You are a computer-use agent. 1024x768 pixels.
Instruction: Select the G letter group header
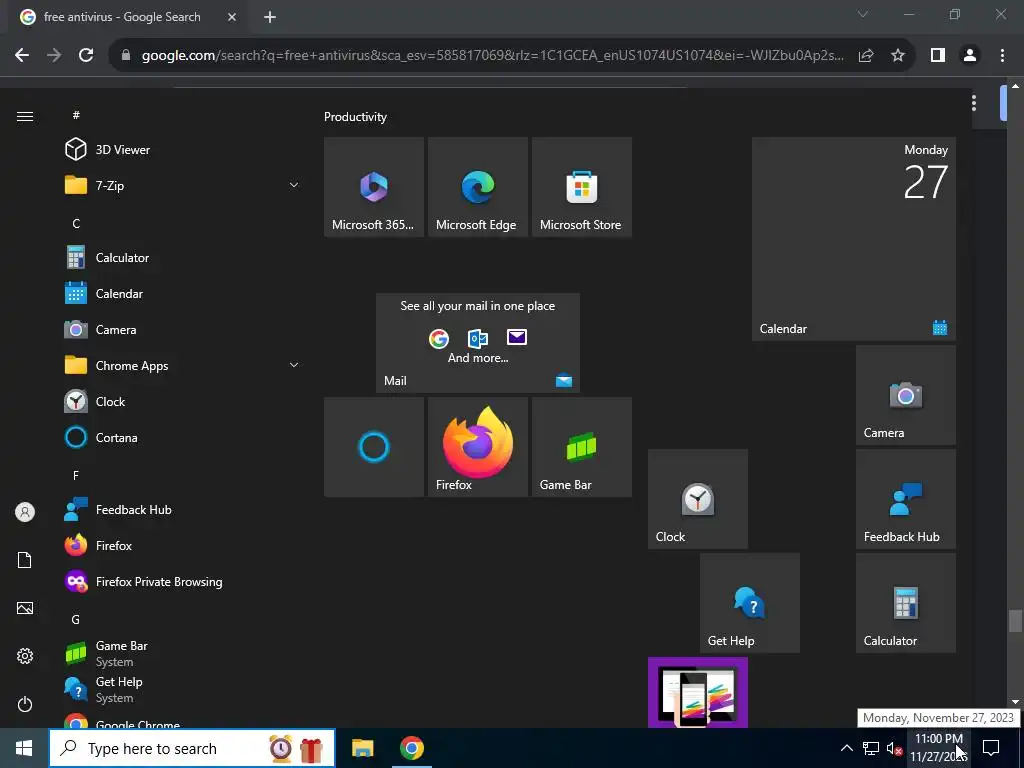76,619
